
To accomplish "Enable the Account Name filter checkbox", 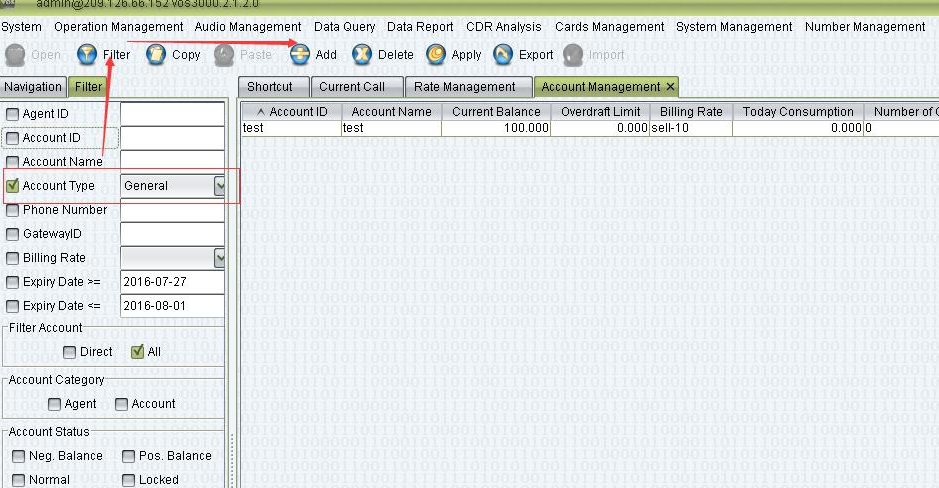I will [12, 162].
